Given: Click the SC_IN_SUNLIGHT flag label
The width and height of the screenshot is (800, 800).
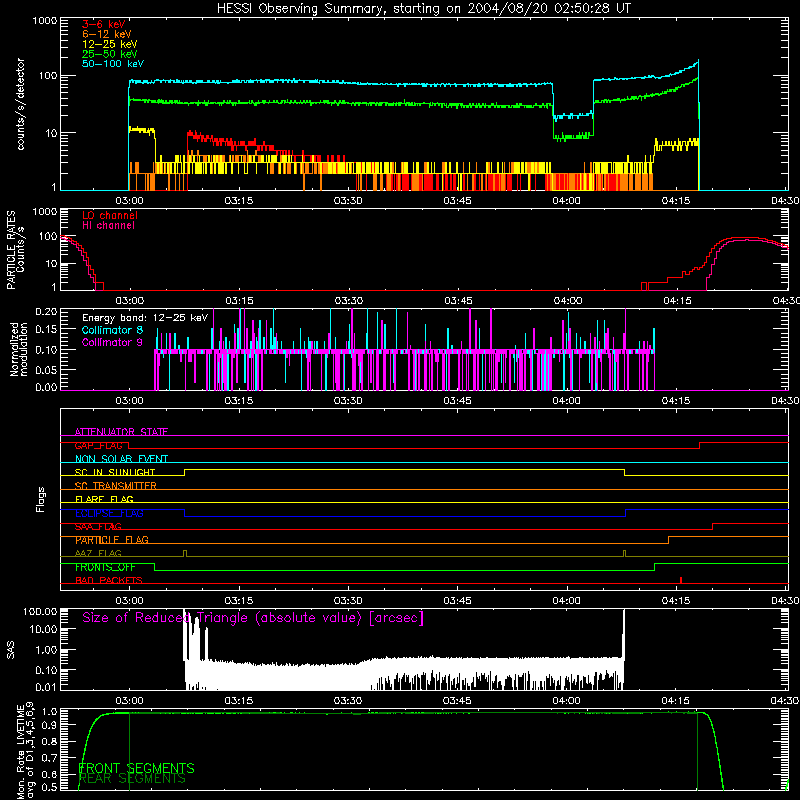Looking at the screenshot, I should [x=115, y=472].
